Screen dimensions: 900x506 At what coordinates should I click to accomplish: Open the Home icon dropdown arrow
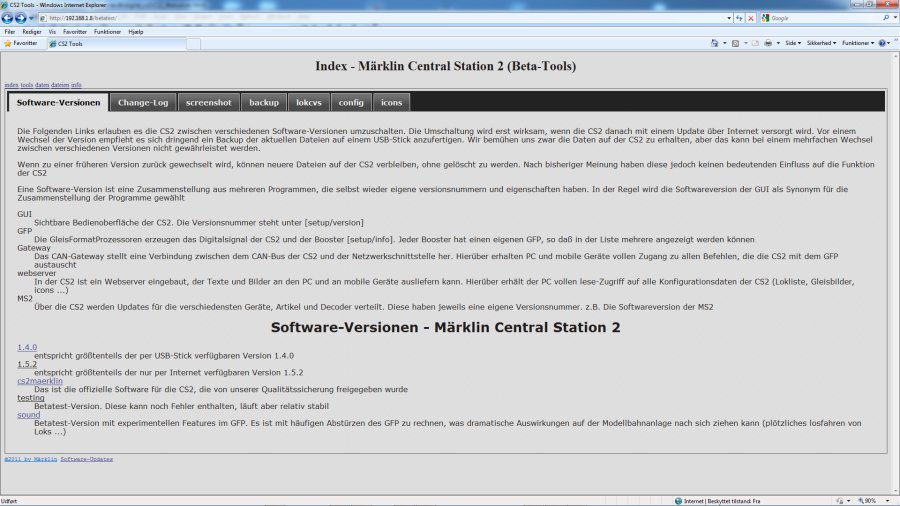pyautogui.click(x=724, y=43)
